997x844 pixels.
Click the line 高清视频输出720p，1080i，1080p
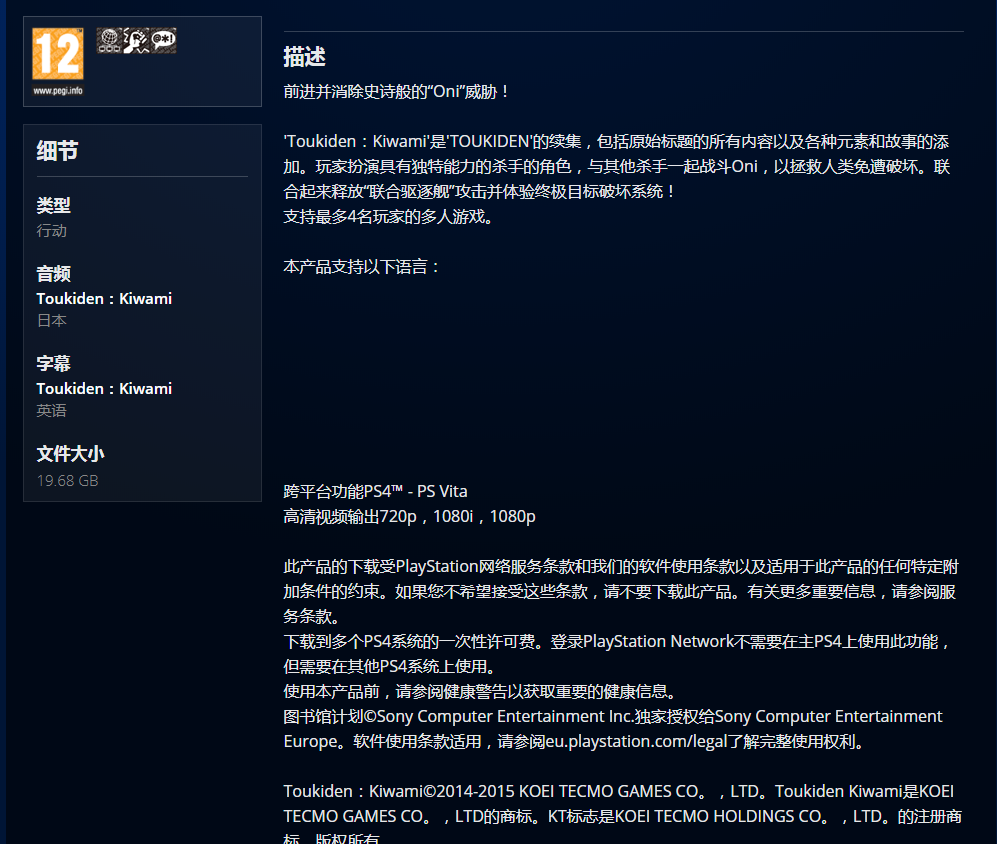pyautogui.click(x=409, y=516)
